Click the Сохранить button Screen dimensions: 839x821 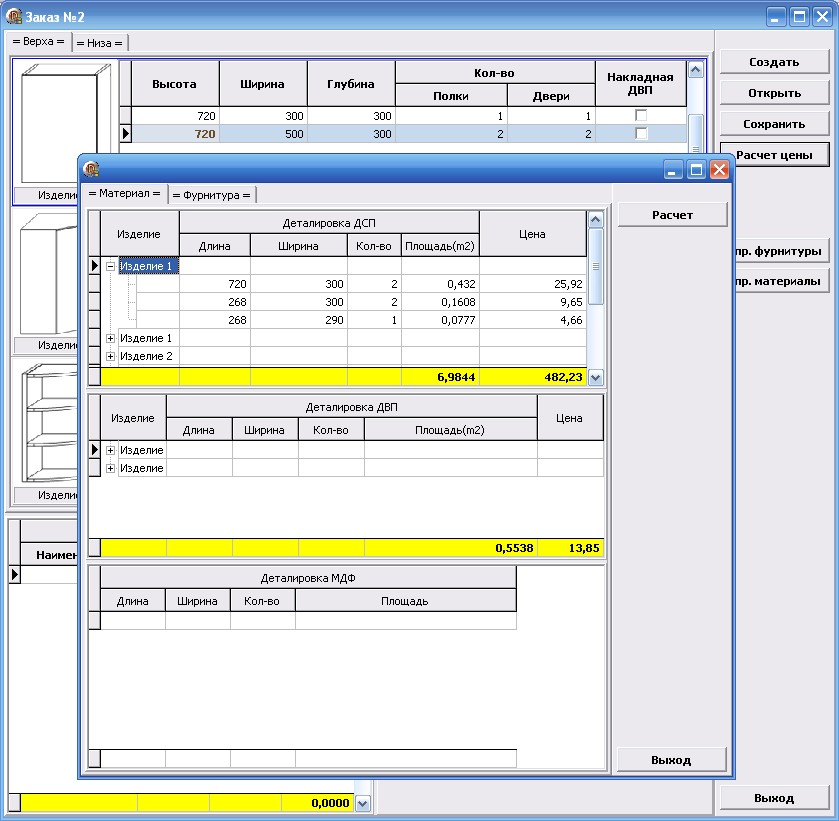(774, 124)
